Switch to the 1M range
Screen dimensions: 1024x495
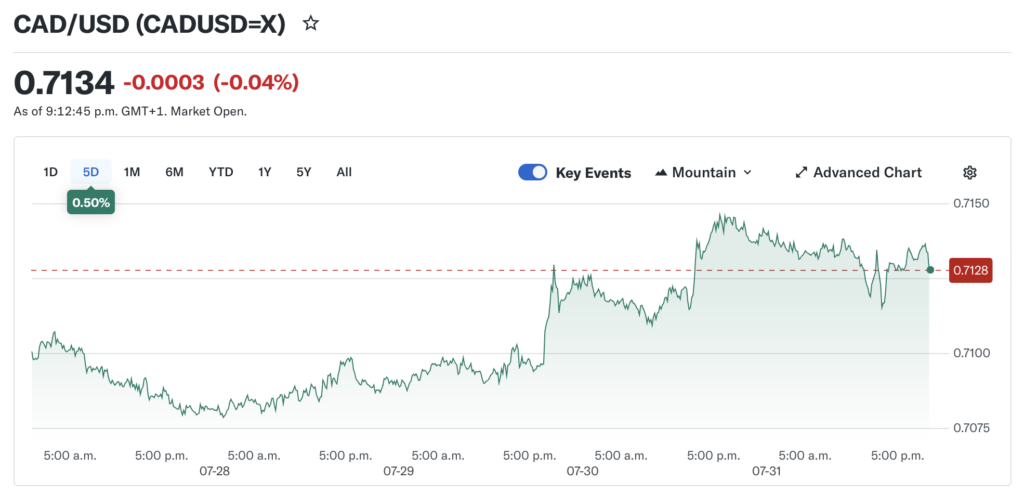(133, 172)
